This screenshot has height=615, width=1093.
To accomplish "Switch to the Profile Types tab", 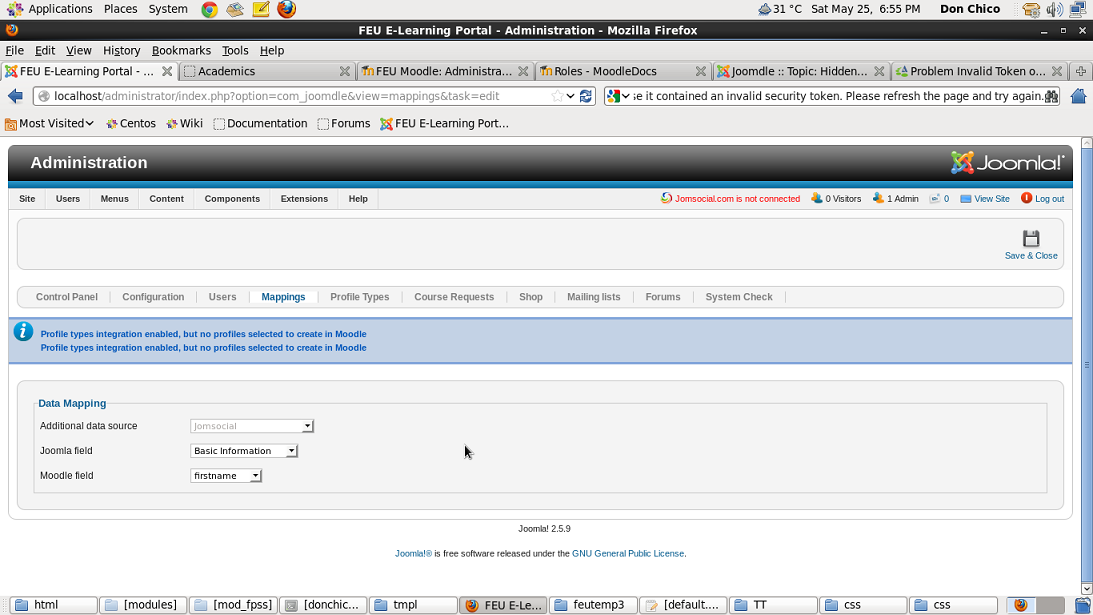I will coord(359,297).
